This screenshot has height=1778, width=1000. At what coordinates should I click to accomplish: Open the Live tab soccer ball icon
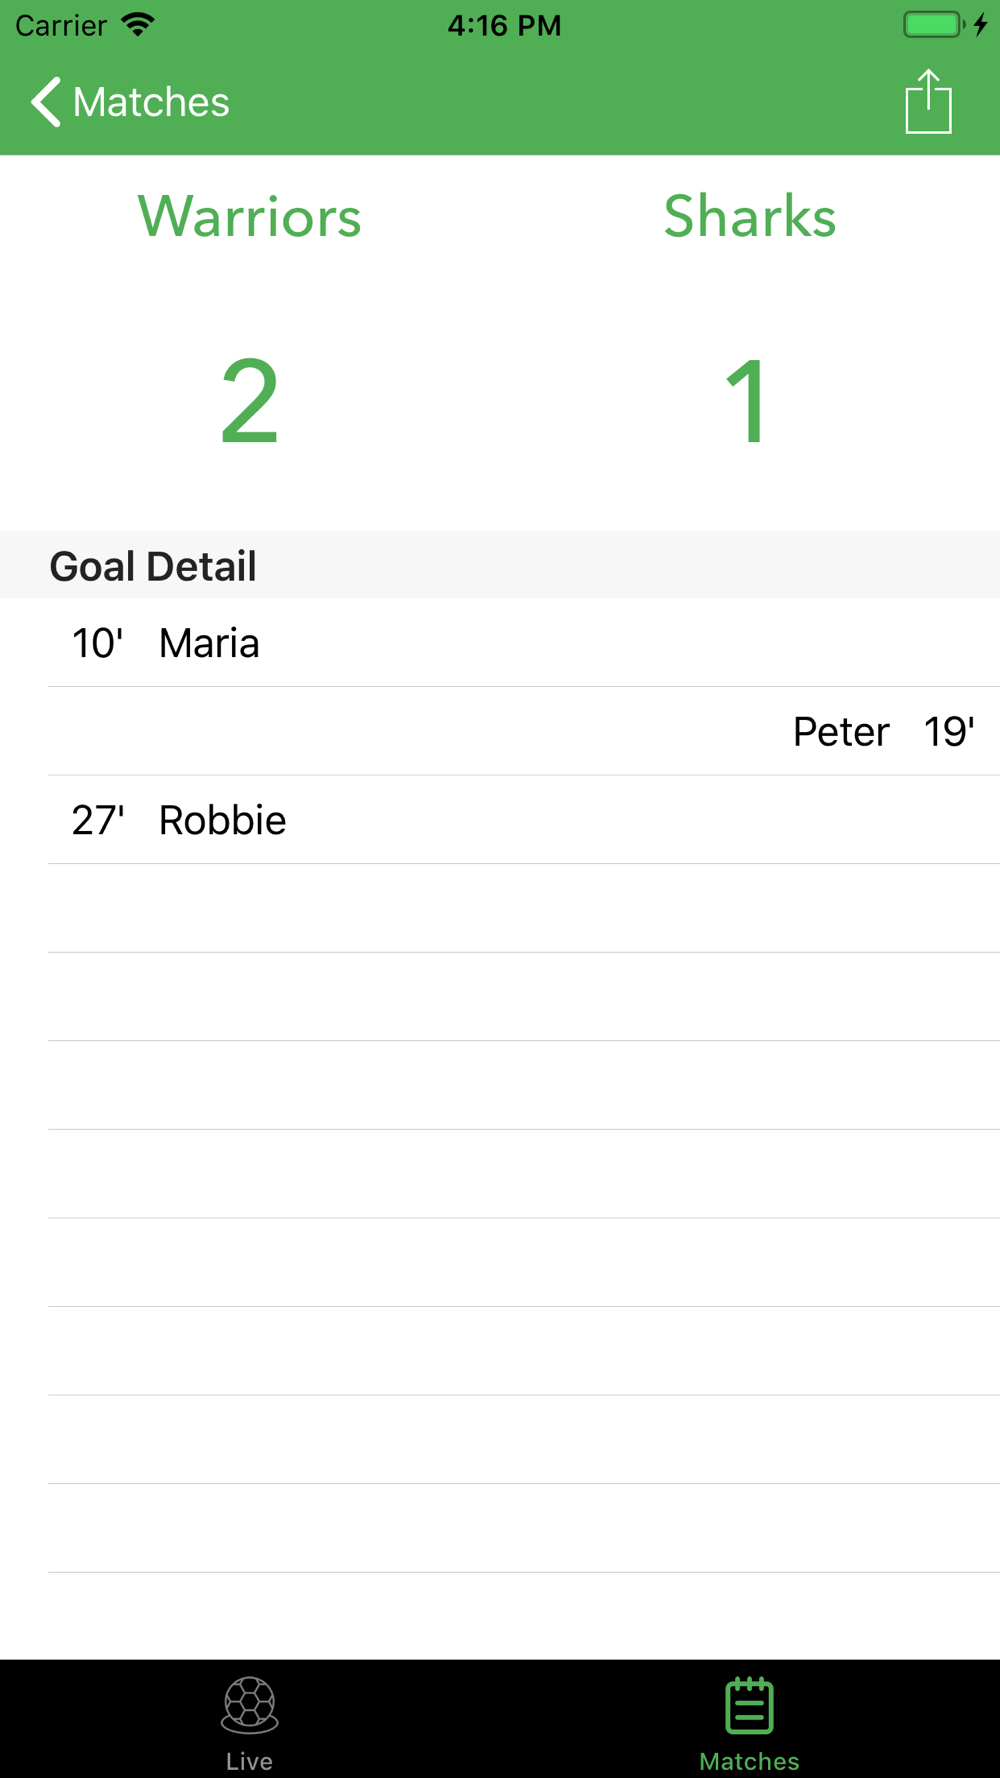pyautogui.click(x=249, y=1705)
